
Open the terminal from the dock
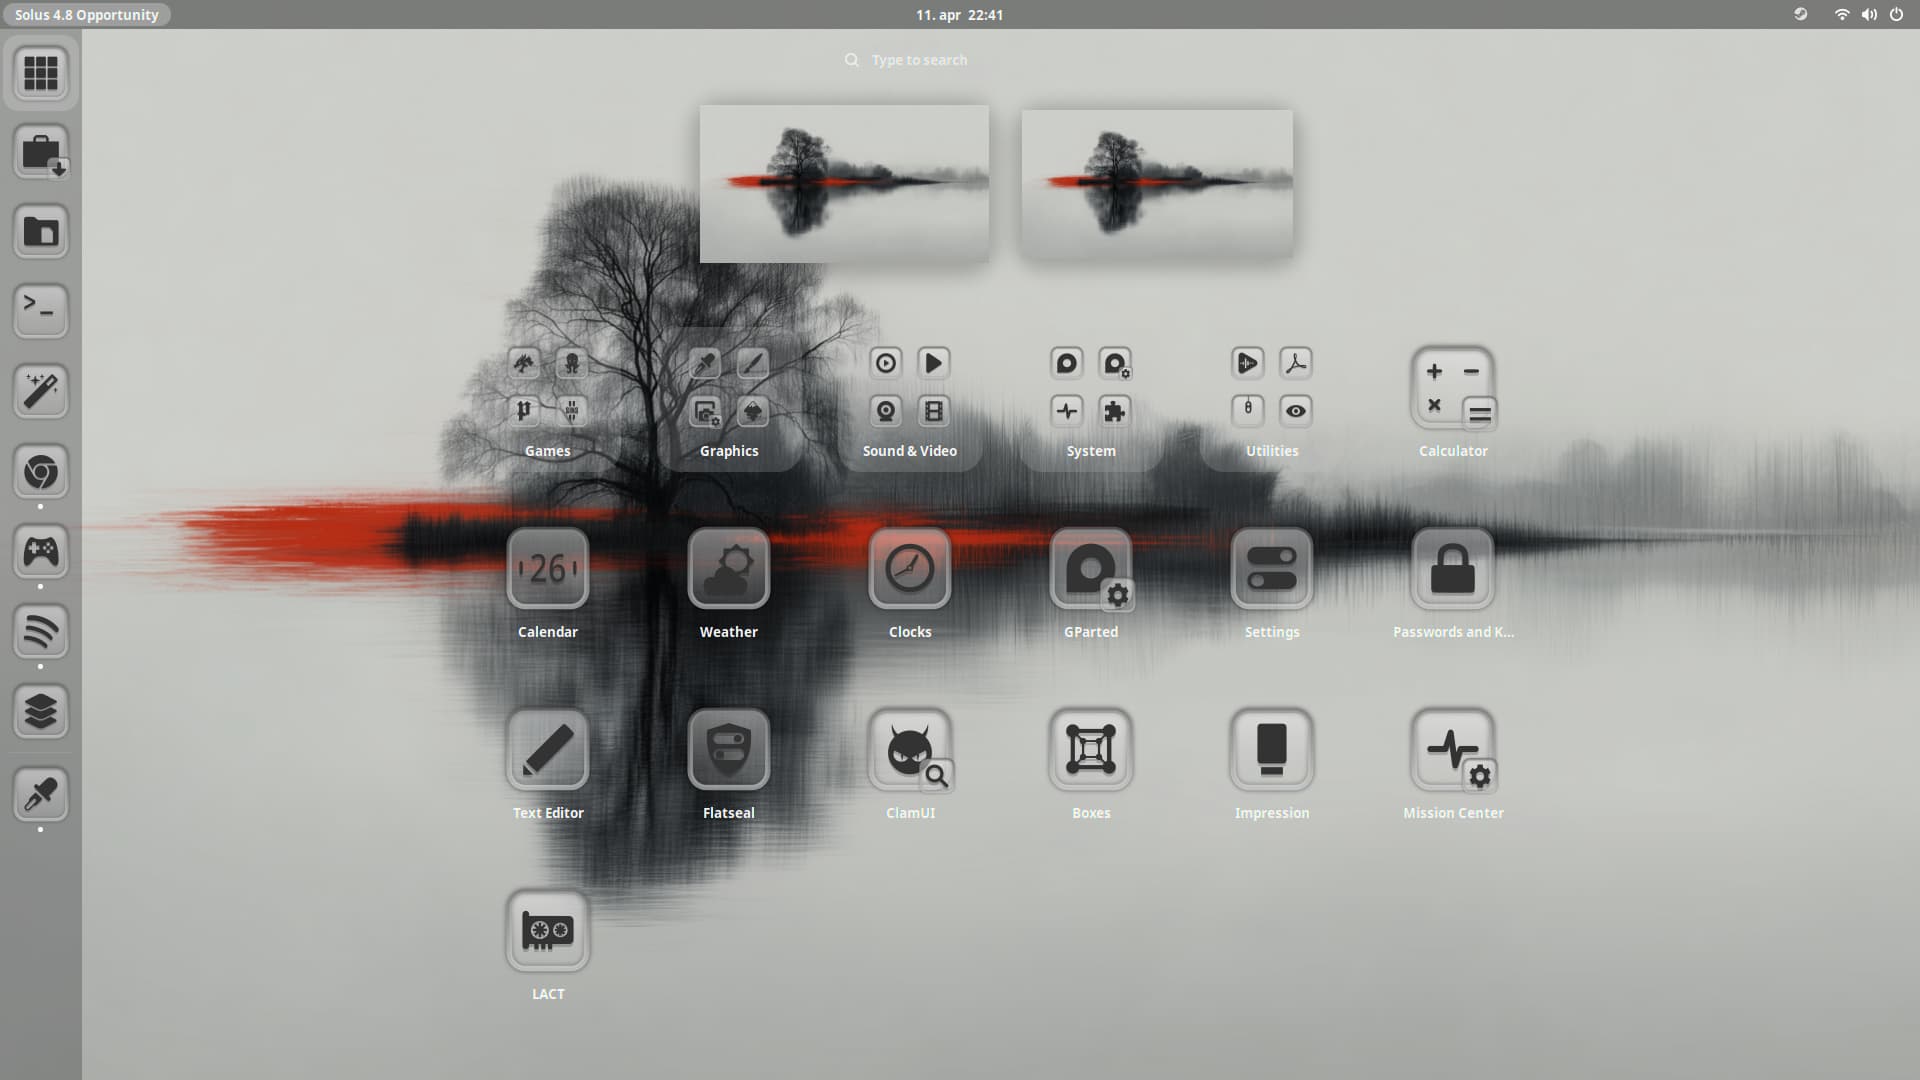click(41, 311)
